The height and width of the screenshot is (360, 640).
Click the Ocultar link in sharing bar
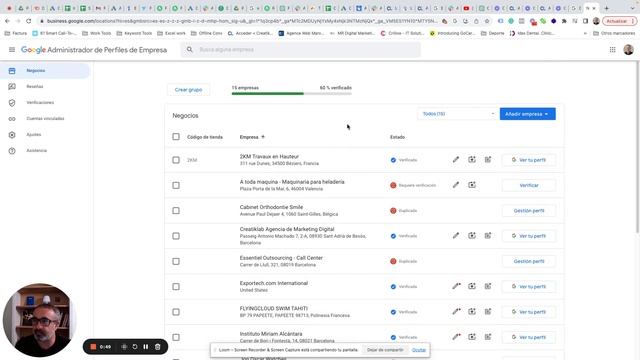[x=419, y=350]
